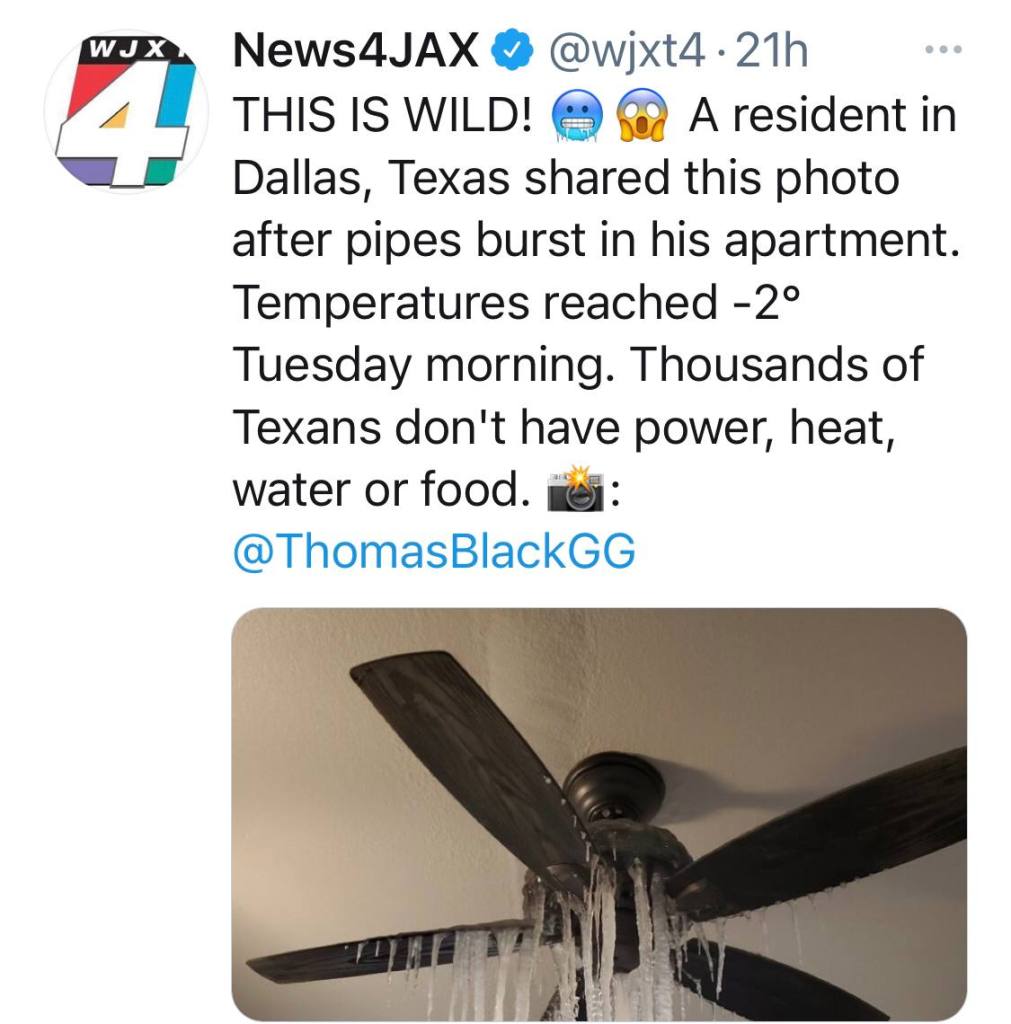Open the frozen ceiling fan photo
1011x1024 pixels.
599,813
